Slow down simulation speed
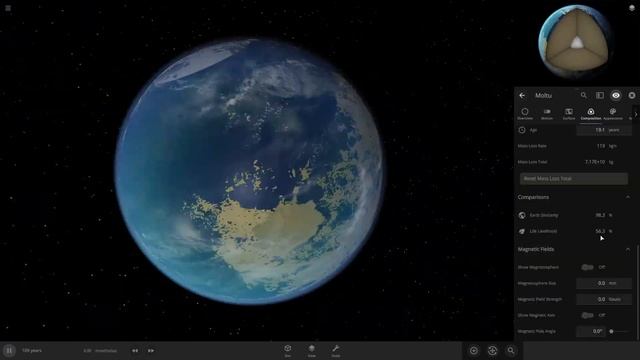 [135, 351]
